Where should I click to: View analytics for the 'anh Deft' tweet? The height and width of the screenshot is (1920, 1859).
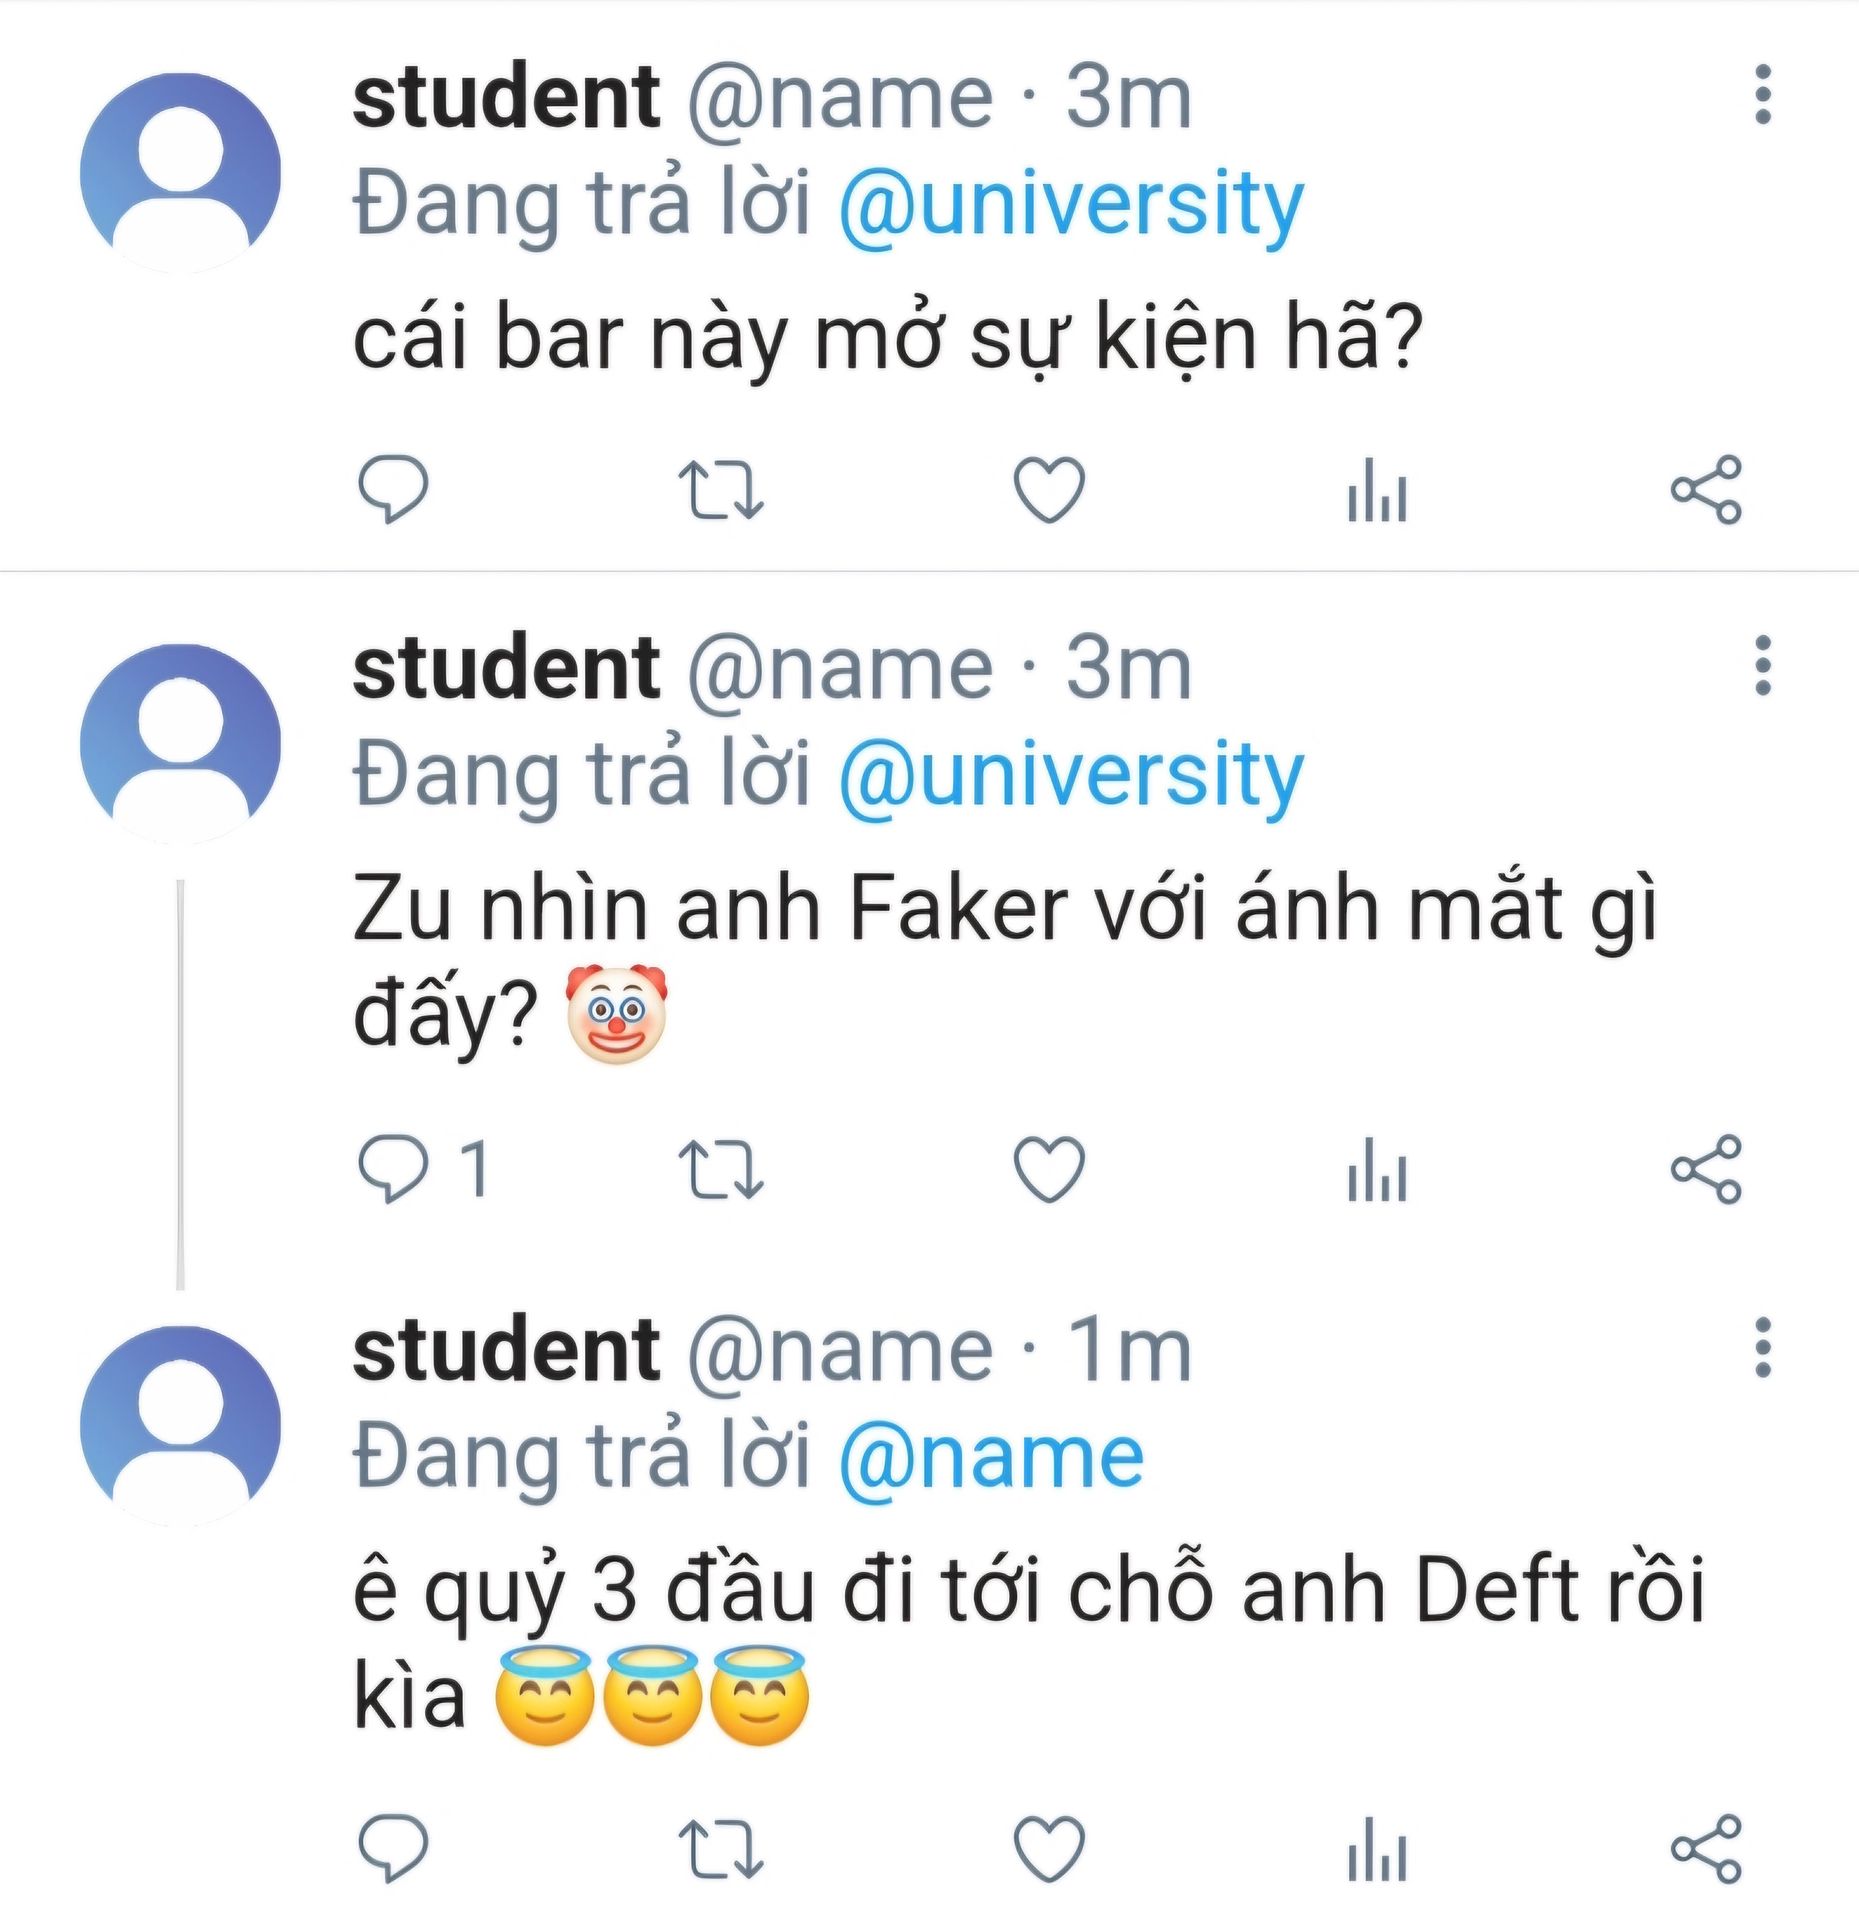(x=1377, y=1848)
